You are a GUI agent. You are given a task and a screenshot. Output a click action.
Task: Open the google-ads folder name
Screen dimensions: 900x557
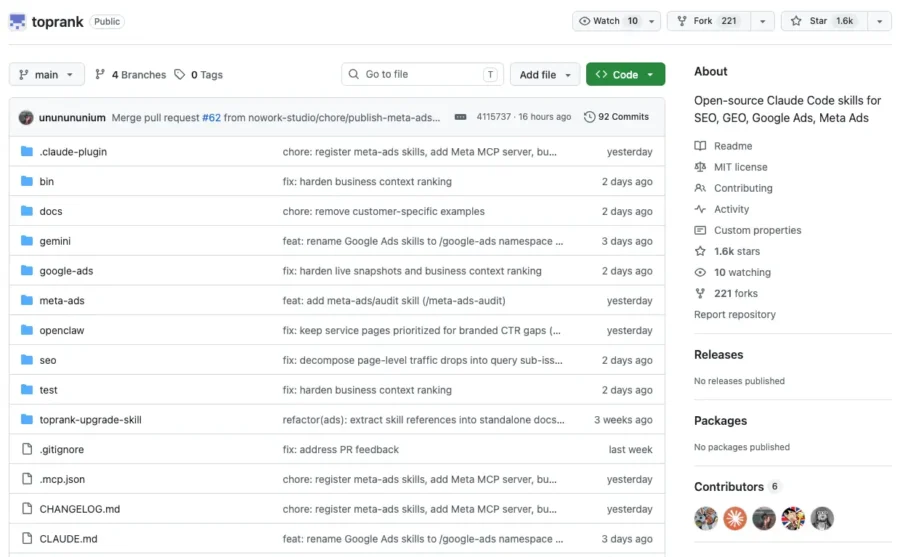[66, 271]
